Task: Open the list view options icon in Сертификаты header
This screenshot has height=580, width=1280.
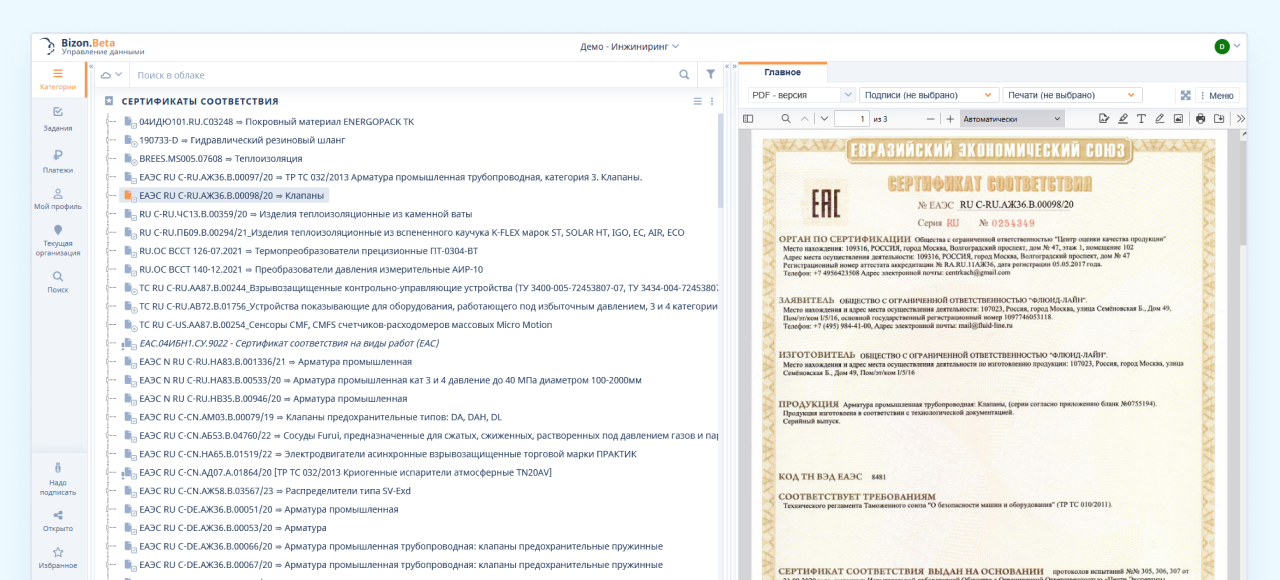Action: pos(698,101)
